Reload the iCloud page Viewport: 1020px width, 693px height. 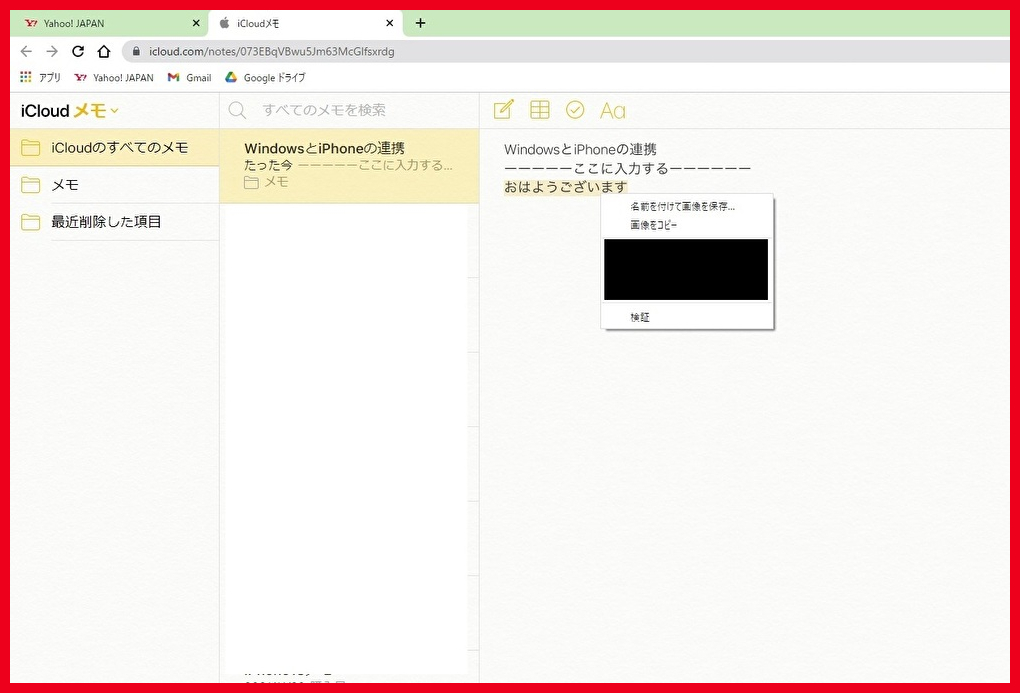(78, 51)
